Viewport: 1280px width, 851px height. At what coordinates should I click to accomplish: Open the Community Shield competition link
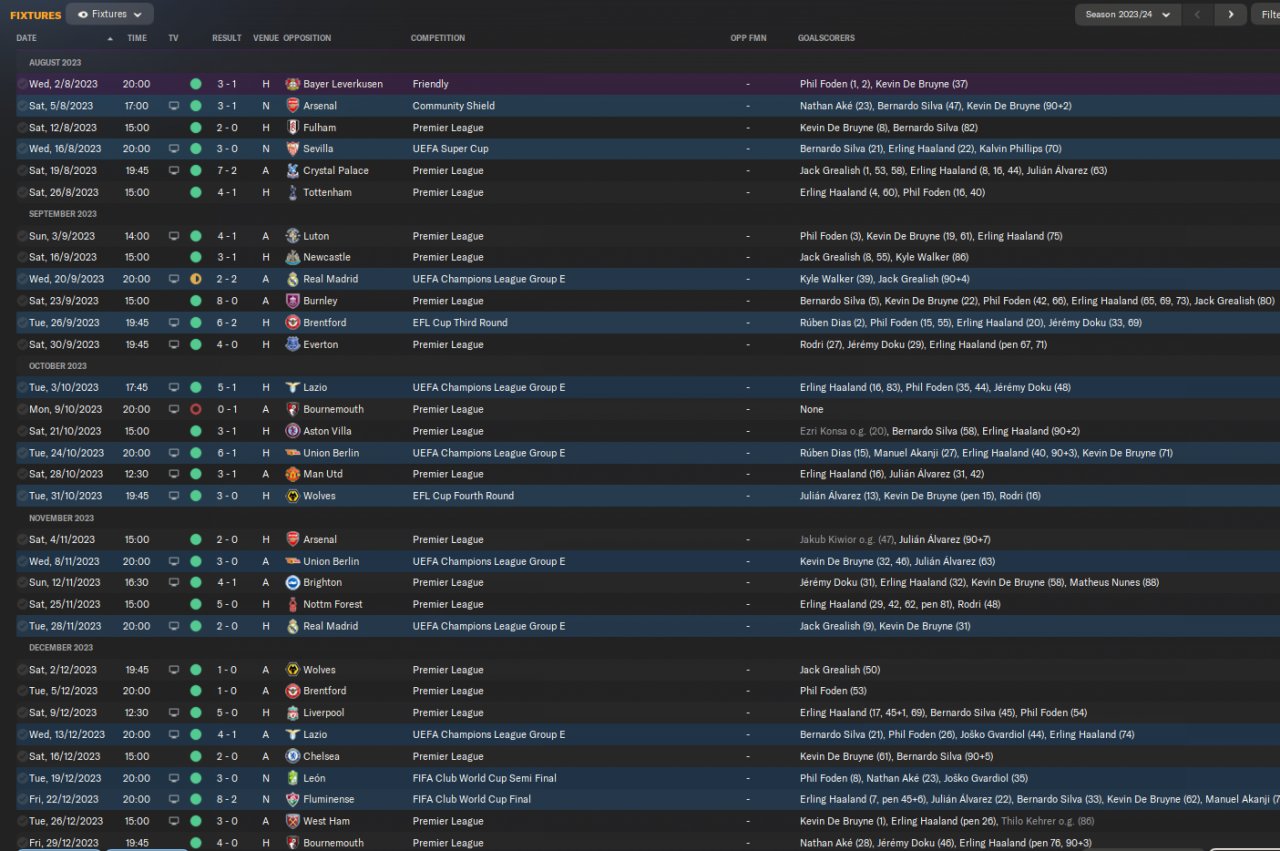pyautogui.click(x=454, y=106)
